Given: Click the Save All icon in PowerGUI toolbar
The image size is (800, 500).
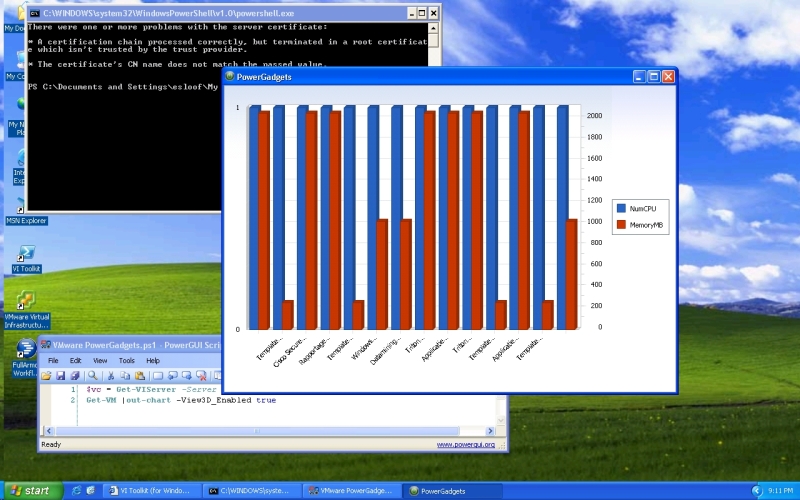Looking at the screenshot, I should [x=75, y=376].
